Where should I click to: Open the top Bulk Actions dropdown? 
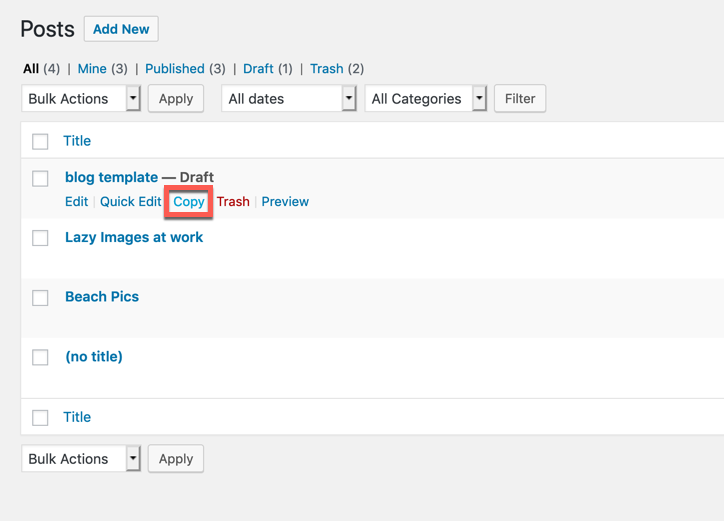81,98
